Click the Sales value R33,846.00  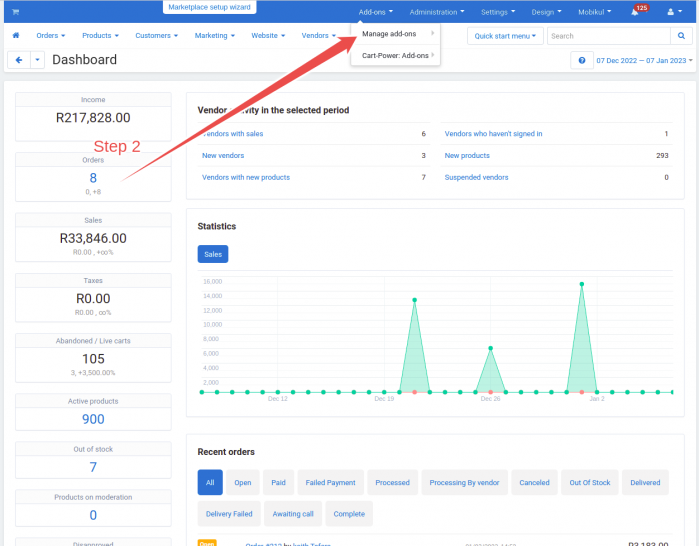[93, 238]
